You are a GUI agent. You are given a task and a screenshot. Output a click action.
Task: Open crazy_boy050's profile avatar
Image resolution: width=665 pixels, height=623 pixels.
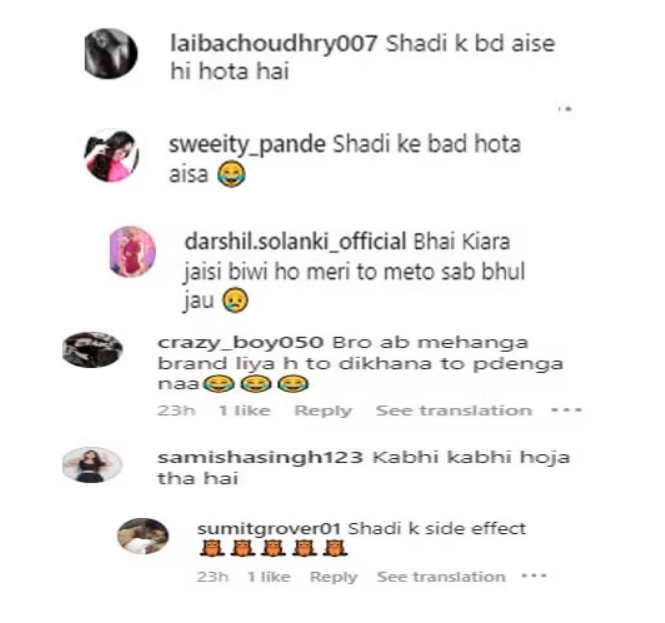[x=92, y=350]
